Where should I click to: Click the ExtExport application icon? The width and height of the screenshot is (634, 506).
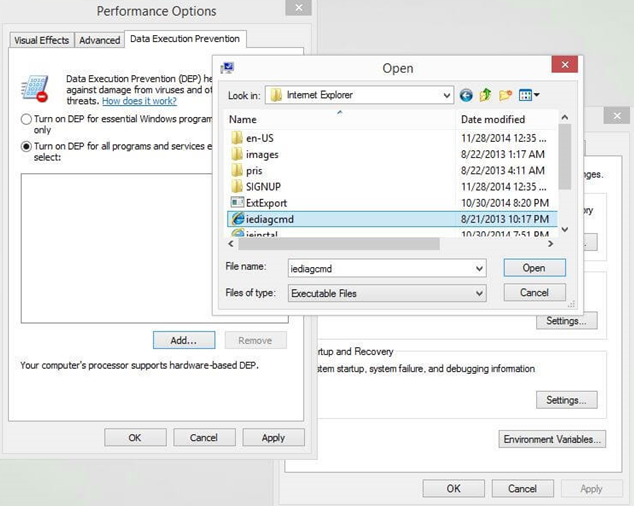pos(237,202)
